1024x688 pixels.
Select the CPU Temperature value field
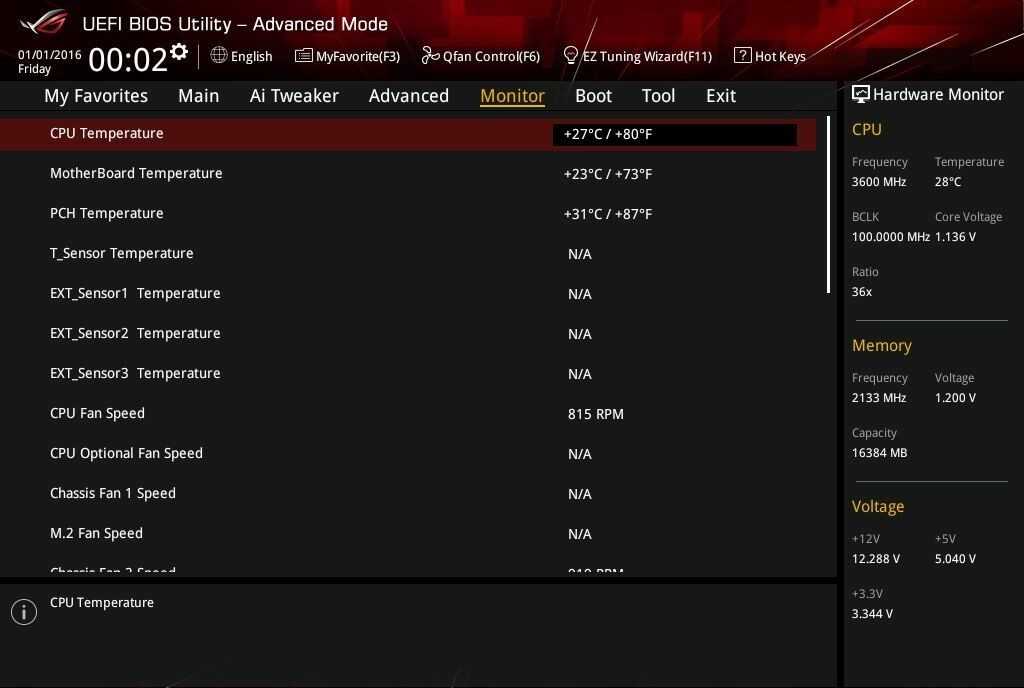point(674,134)
